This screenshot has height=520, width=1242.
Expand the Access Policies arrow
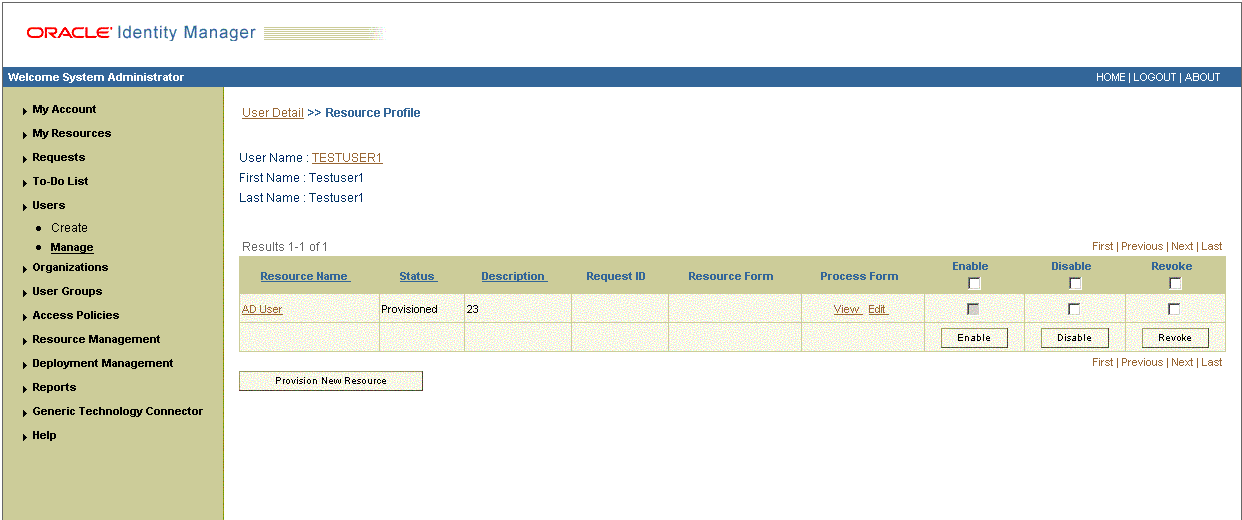point(24,317)
